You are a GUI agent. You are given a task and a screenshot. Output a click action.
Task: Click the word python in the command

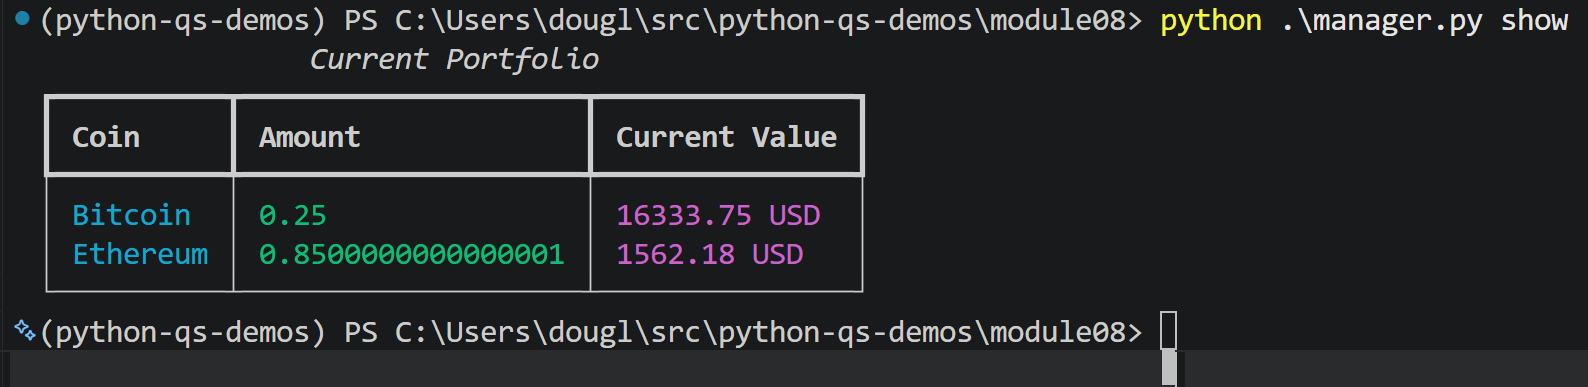click(1211, 20)
